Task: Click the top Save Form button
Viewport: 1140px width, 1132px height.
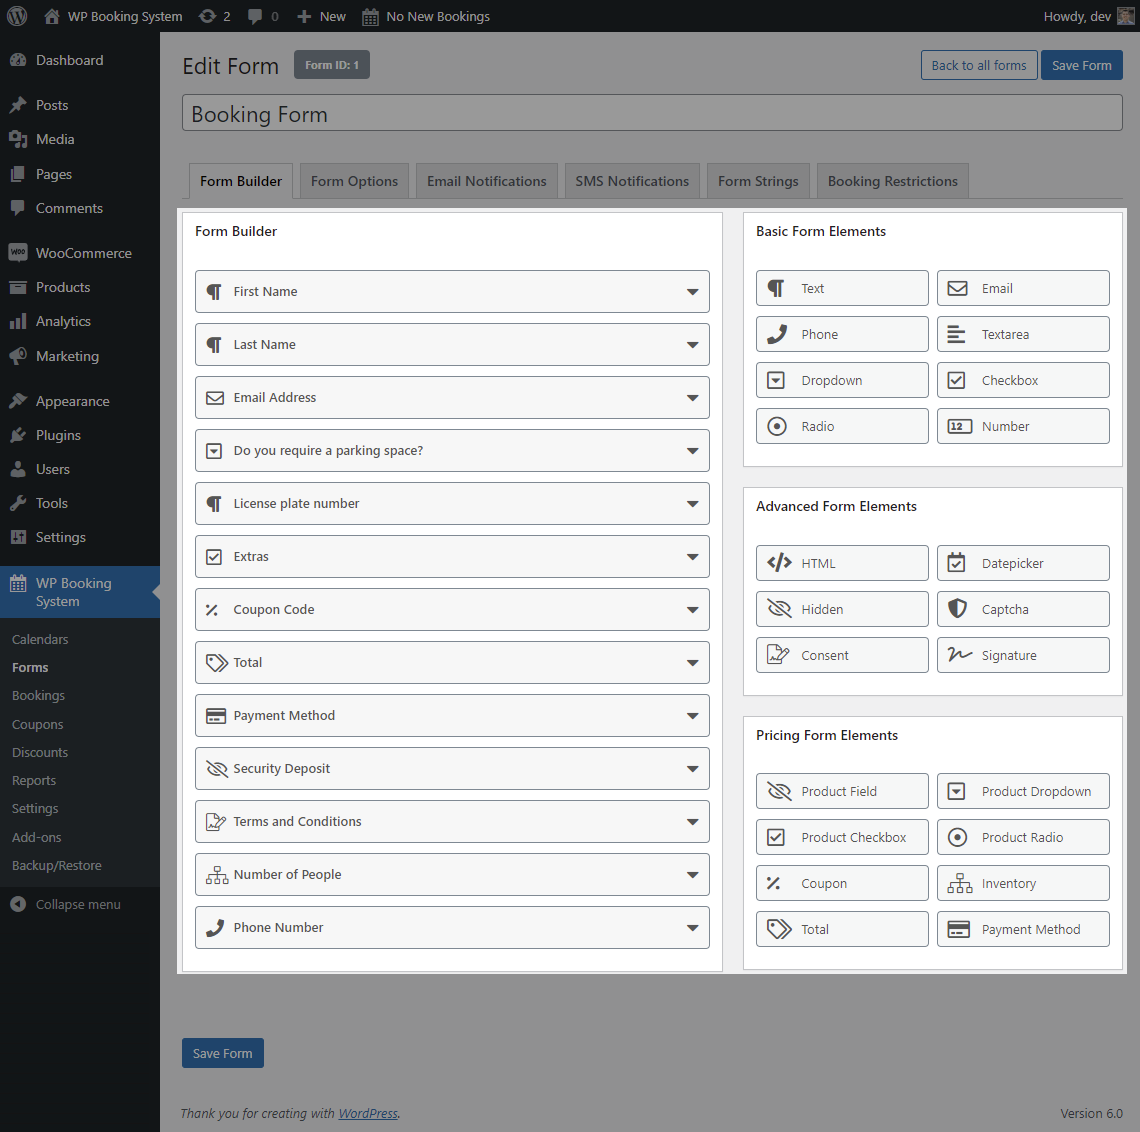Action: click(x=1081, y=65)
